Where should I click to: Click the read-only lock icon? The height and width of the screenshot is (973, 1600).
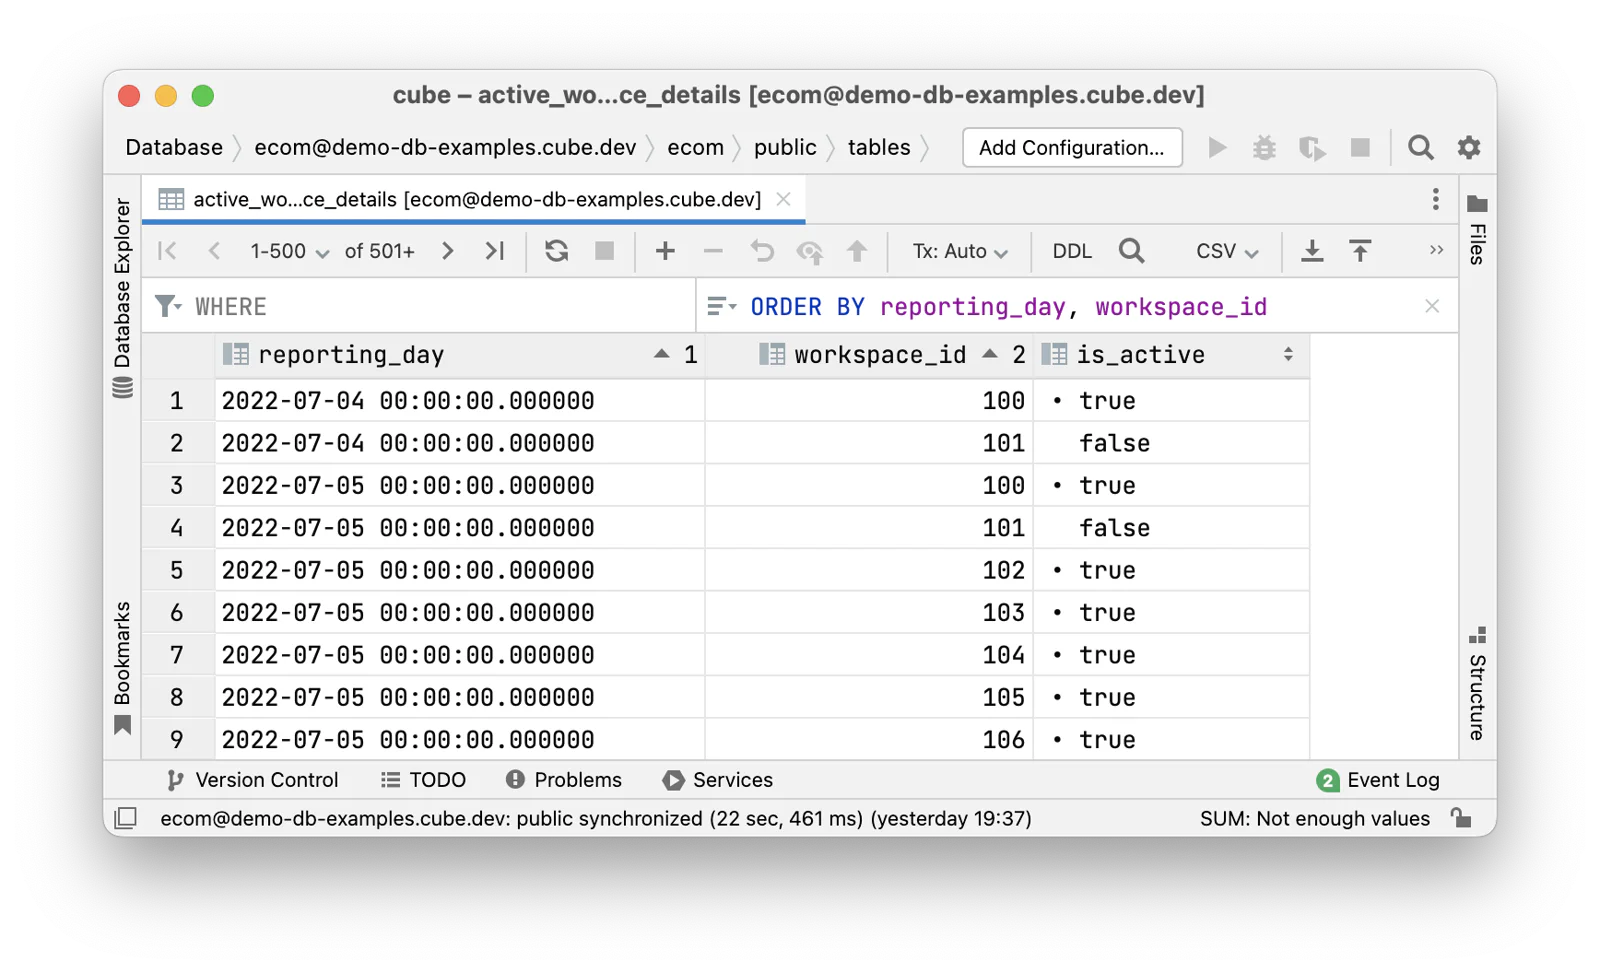pos(1461,818)
